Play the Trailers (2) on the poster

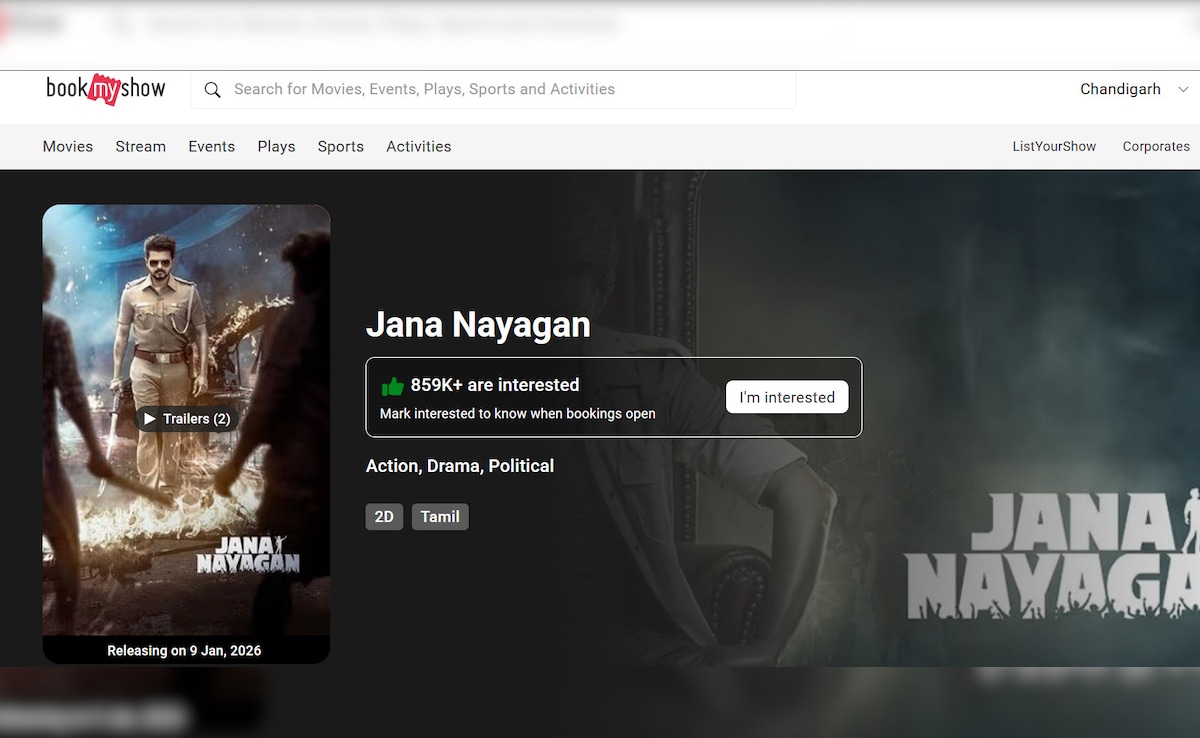pos(186,419)
